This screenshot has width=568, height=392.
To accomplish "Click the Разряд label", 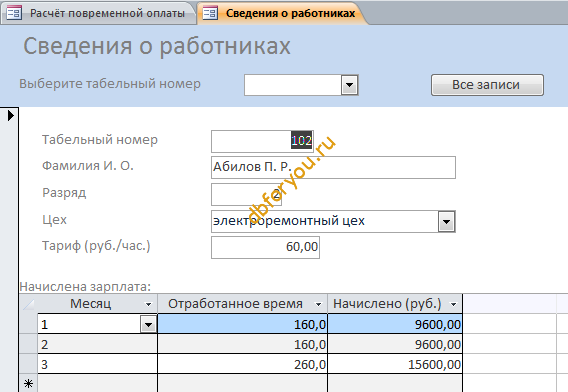I will click(64, 193).
